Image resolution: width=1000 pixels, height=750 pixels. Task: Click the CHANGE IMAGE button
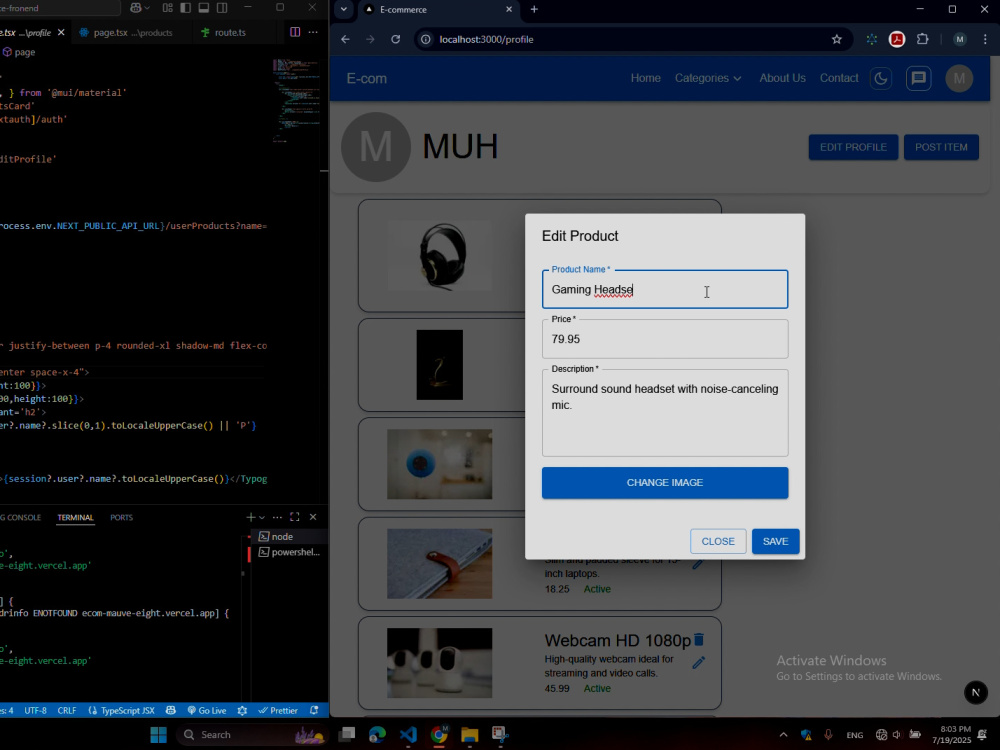click(665, 483)
